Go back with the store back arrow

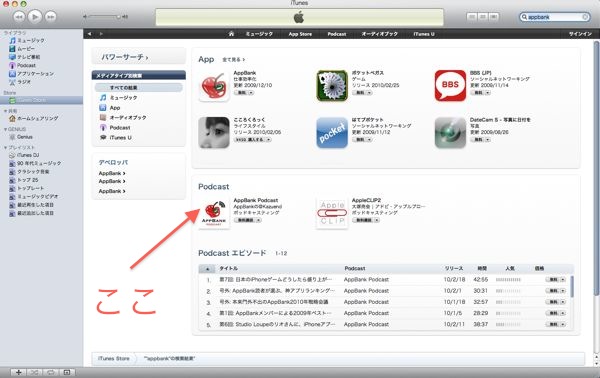[90, 34]
